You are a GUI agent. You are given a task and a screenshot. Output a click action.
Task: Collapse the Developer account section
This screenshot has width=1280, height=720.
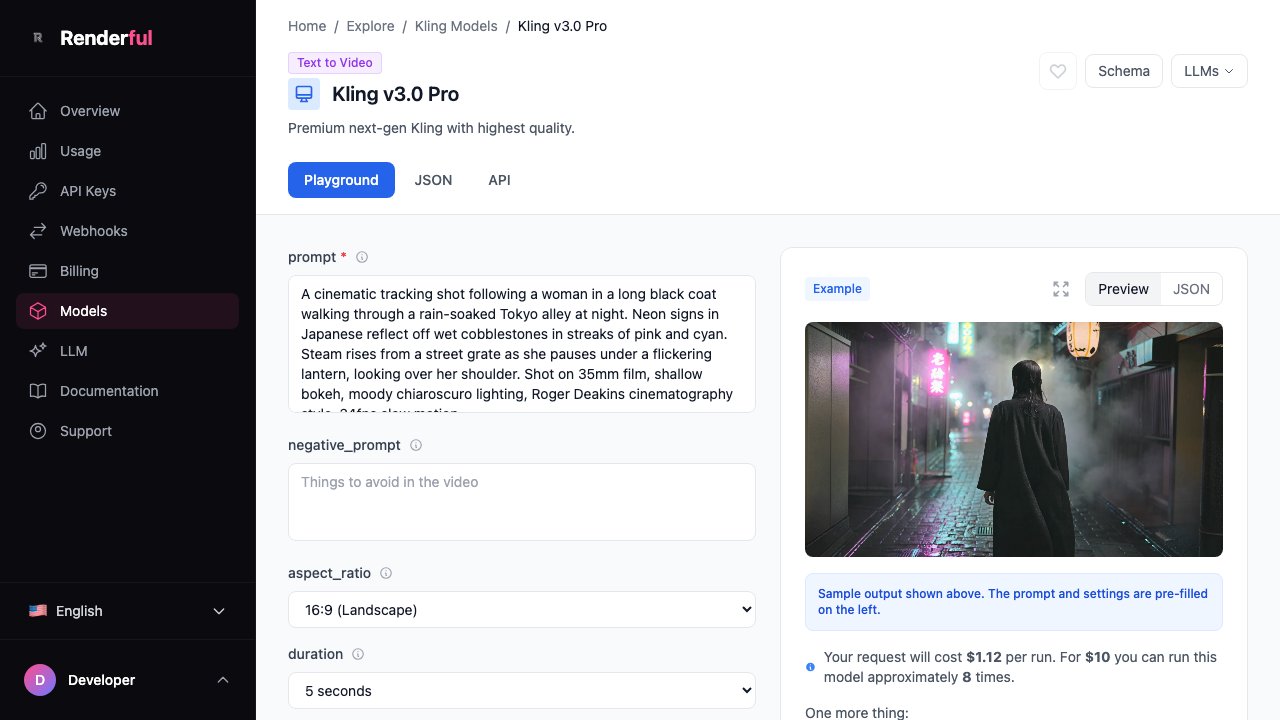(x=222, y=680)
